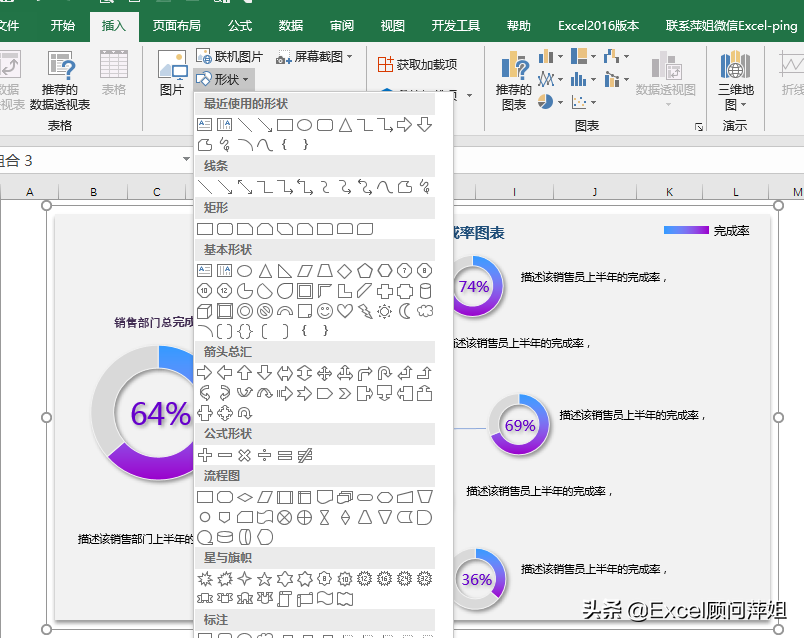Screen dimensions: 804x638
Task: Click the 36% donut chart
Action: pos(477,580)
